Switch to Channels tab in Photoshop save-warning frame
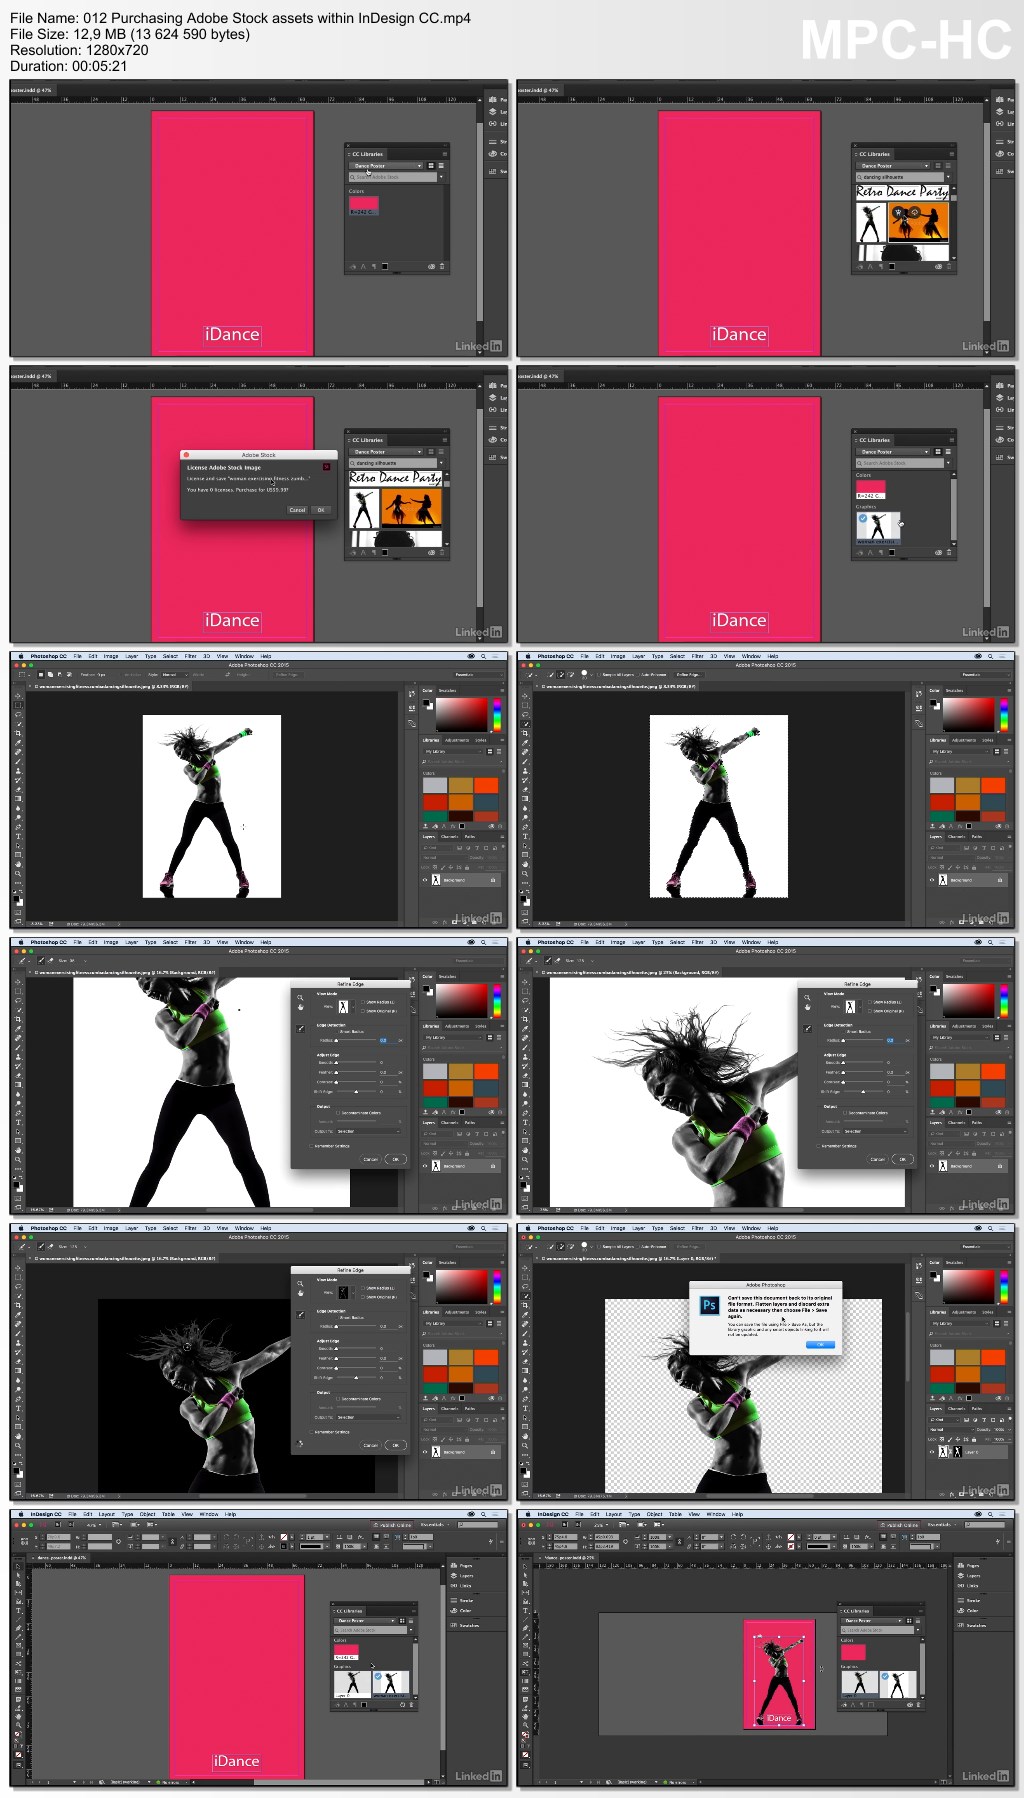 [x=956, y=1409]
